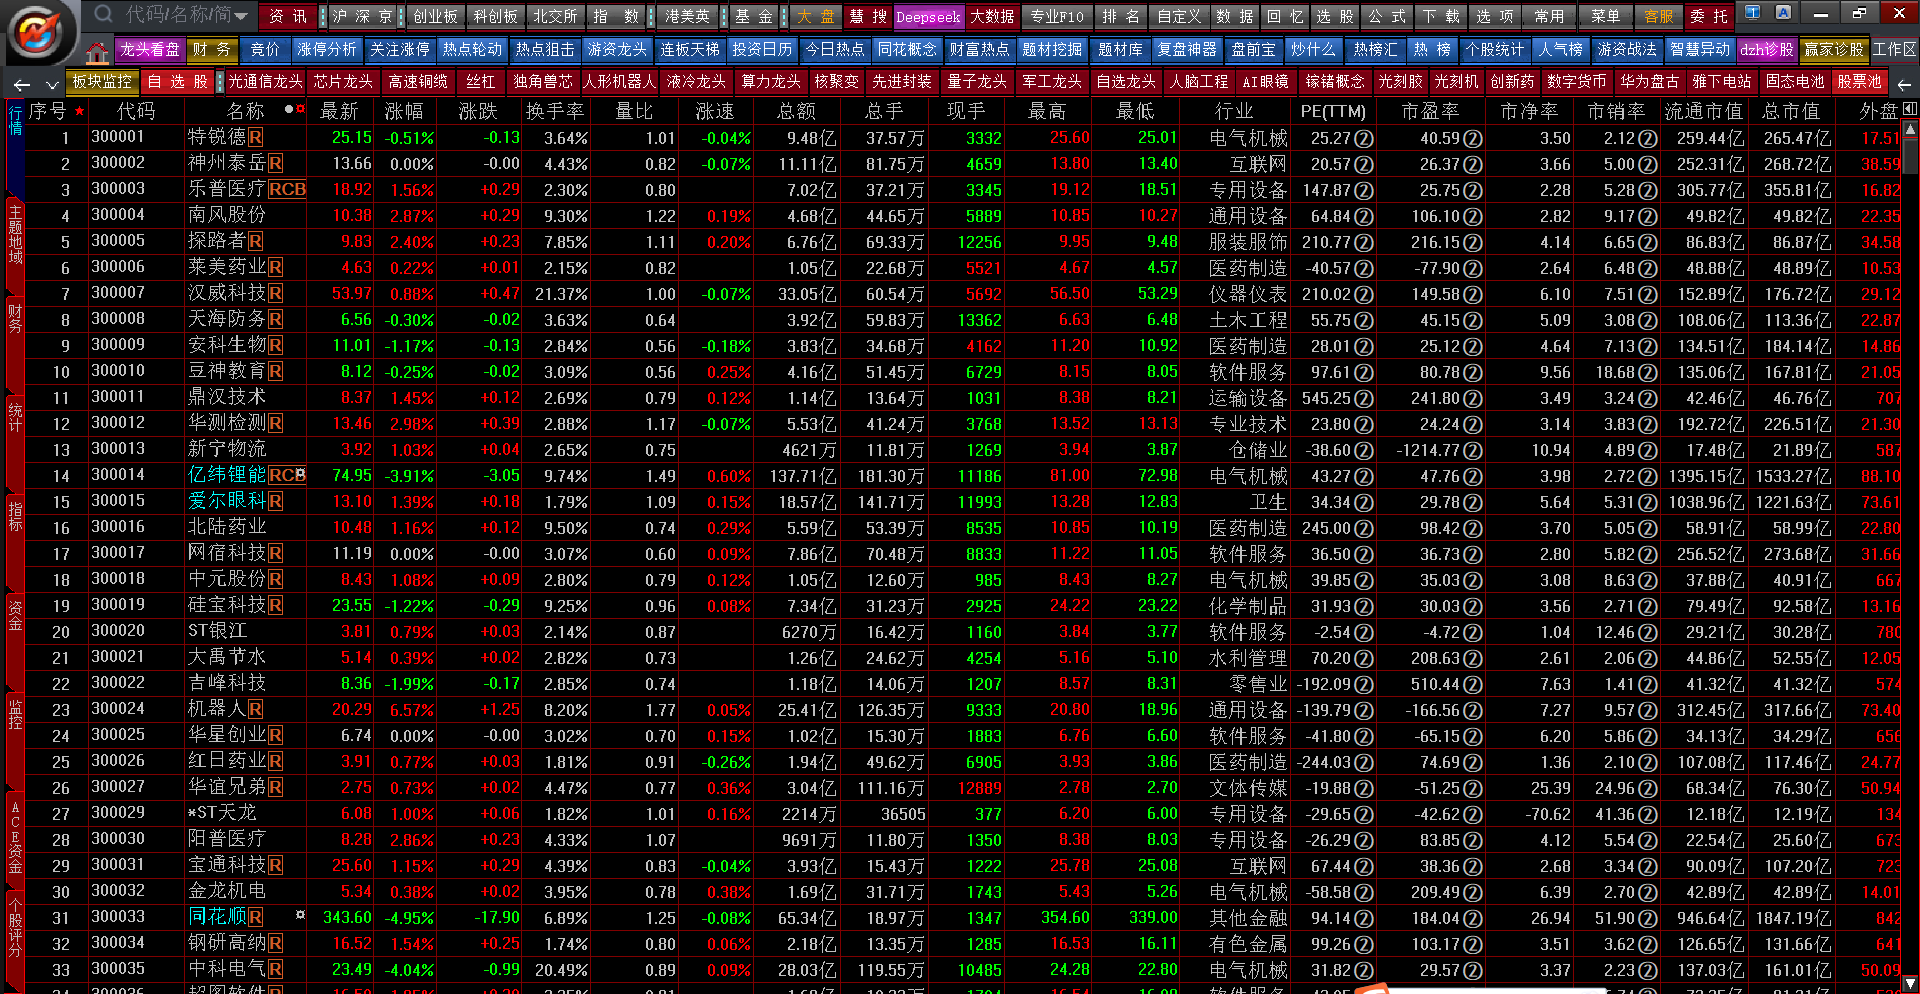Image resolution: width=1920 pixels, height=994 pixels.
Task: Click the round app logo at top-left
Action: point(38,32)
